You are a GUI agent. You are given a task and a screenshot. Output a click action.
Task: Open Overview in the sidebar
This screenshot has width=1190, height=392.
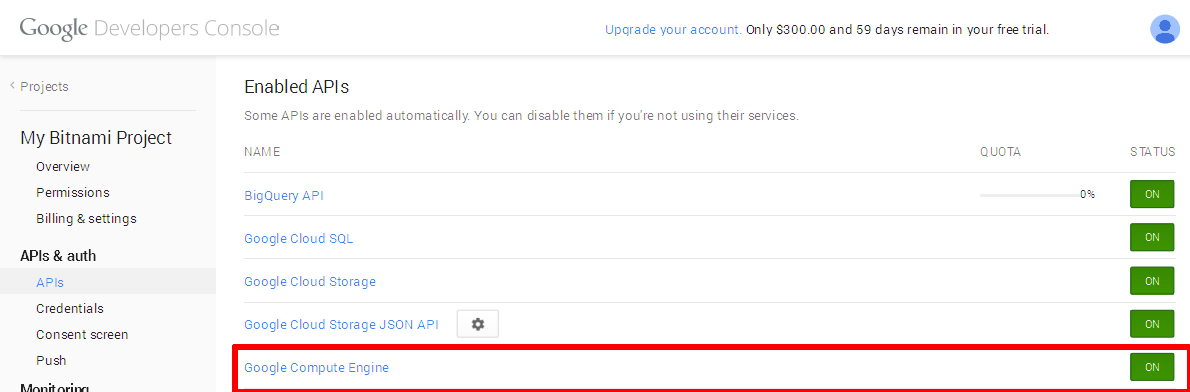(x=63, y=166)
